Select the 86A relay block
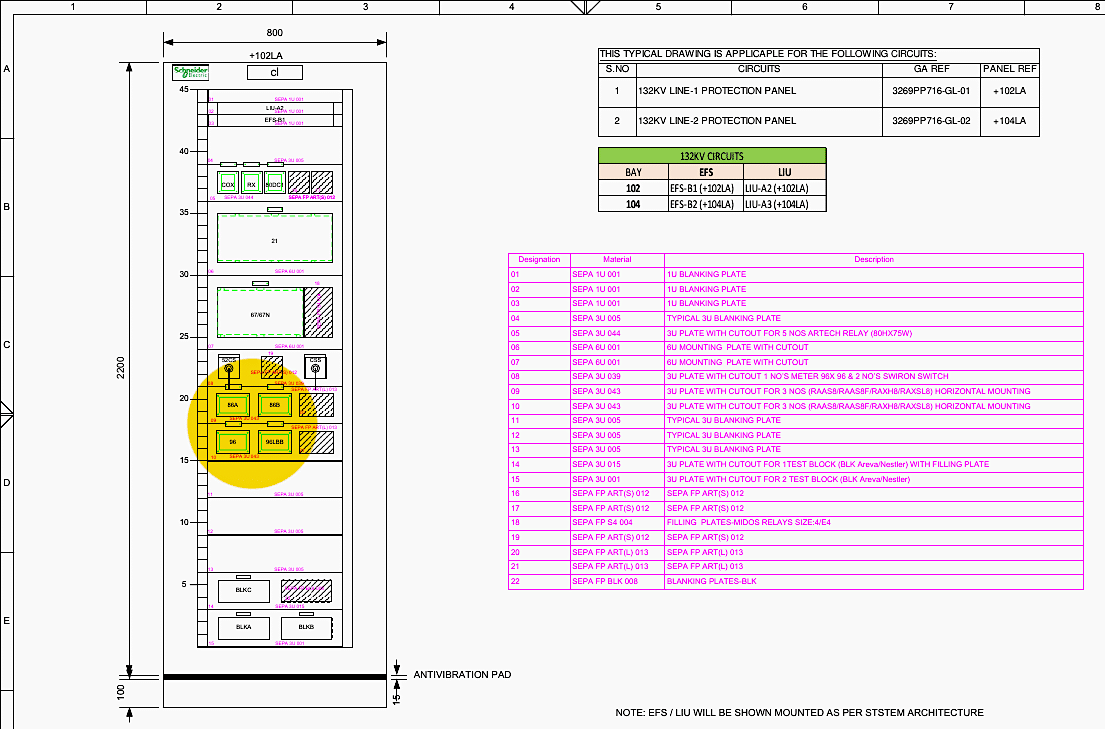This screenshot has height=729, width=1105. coord(233,405)
